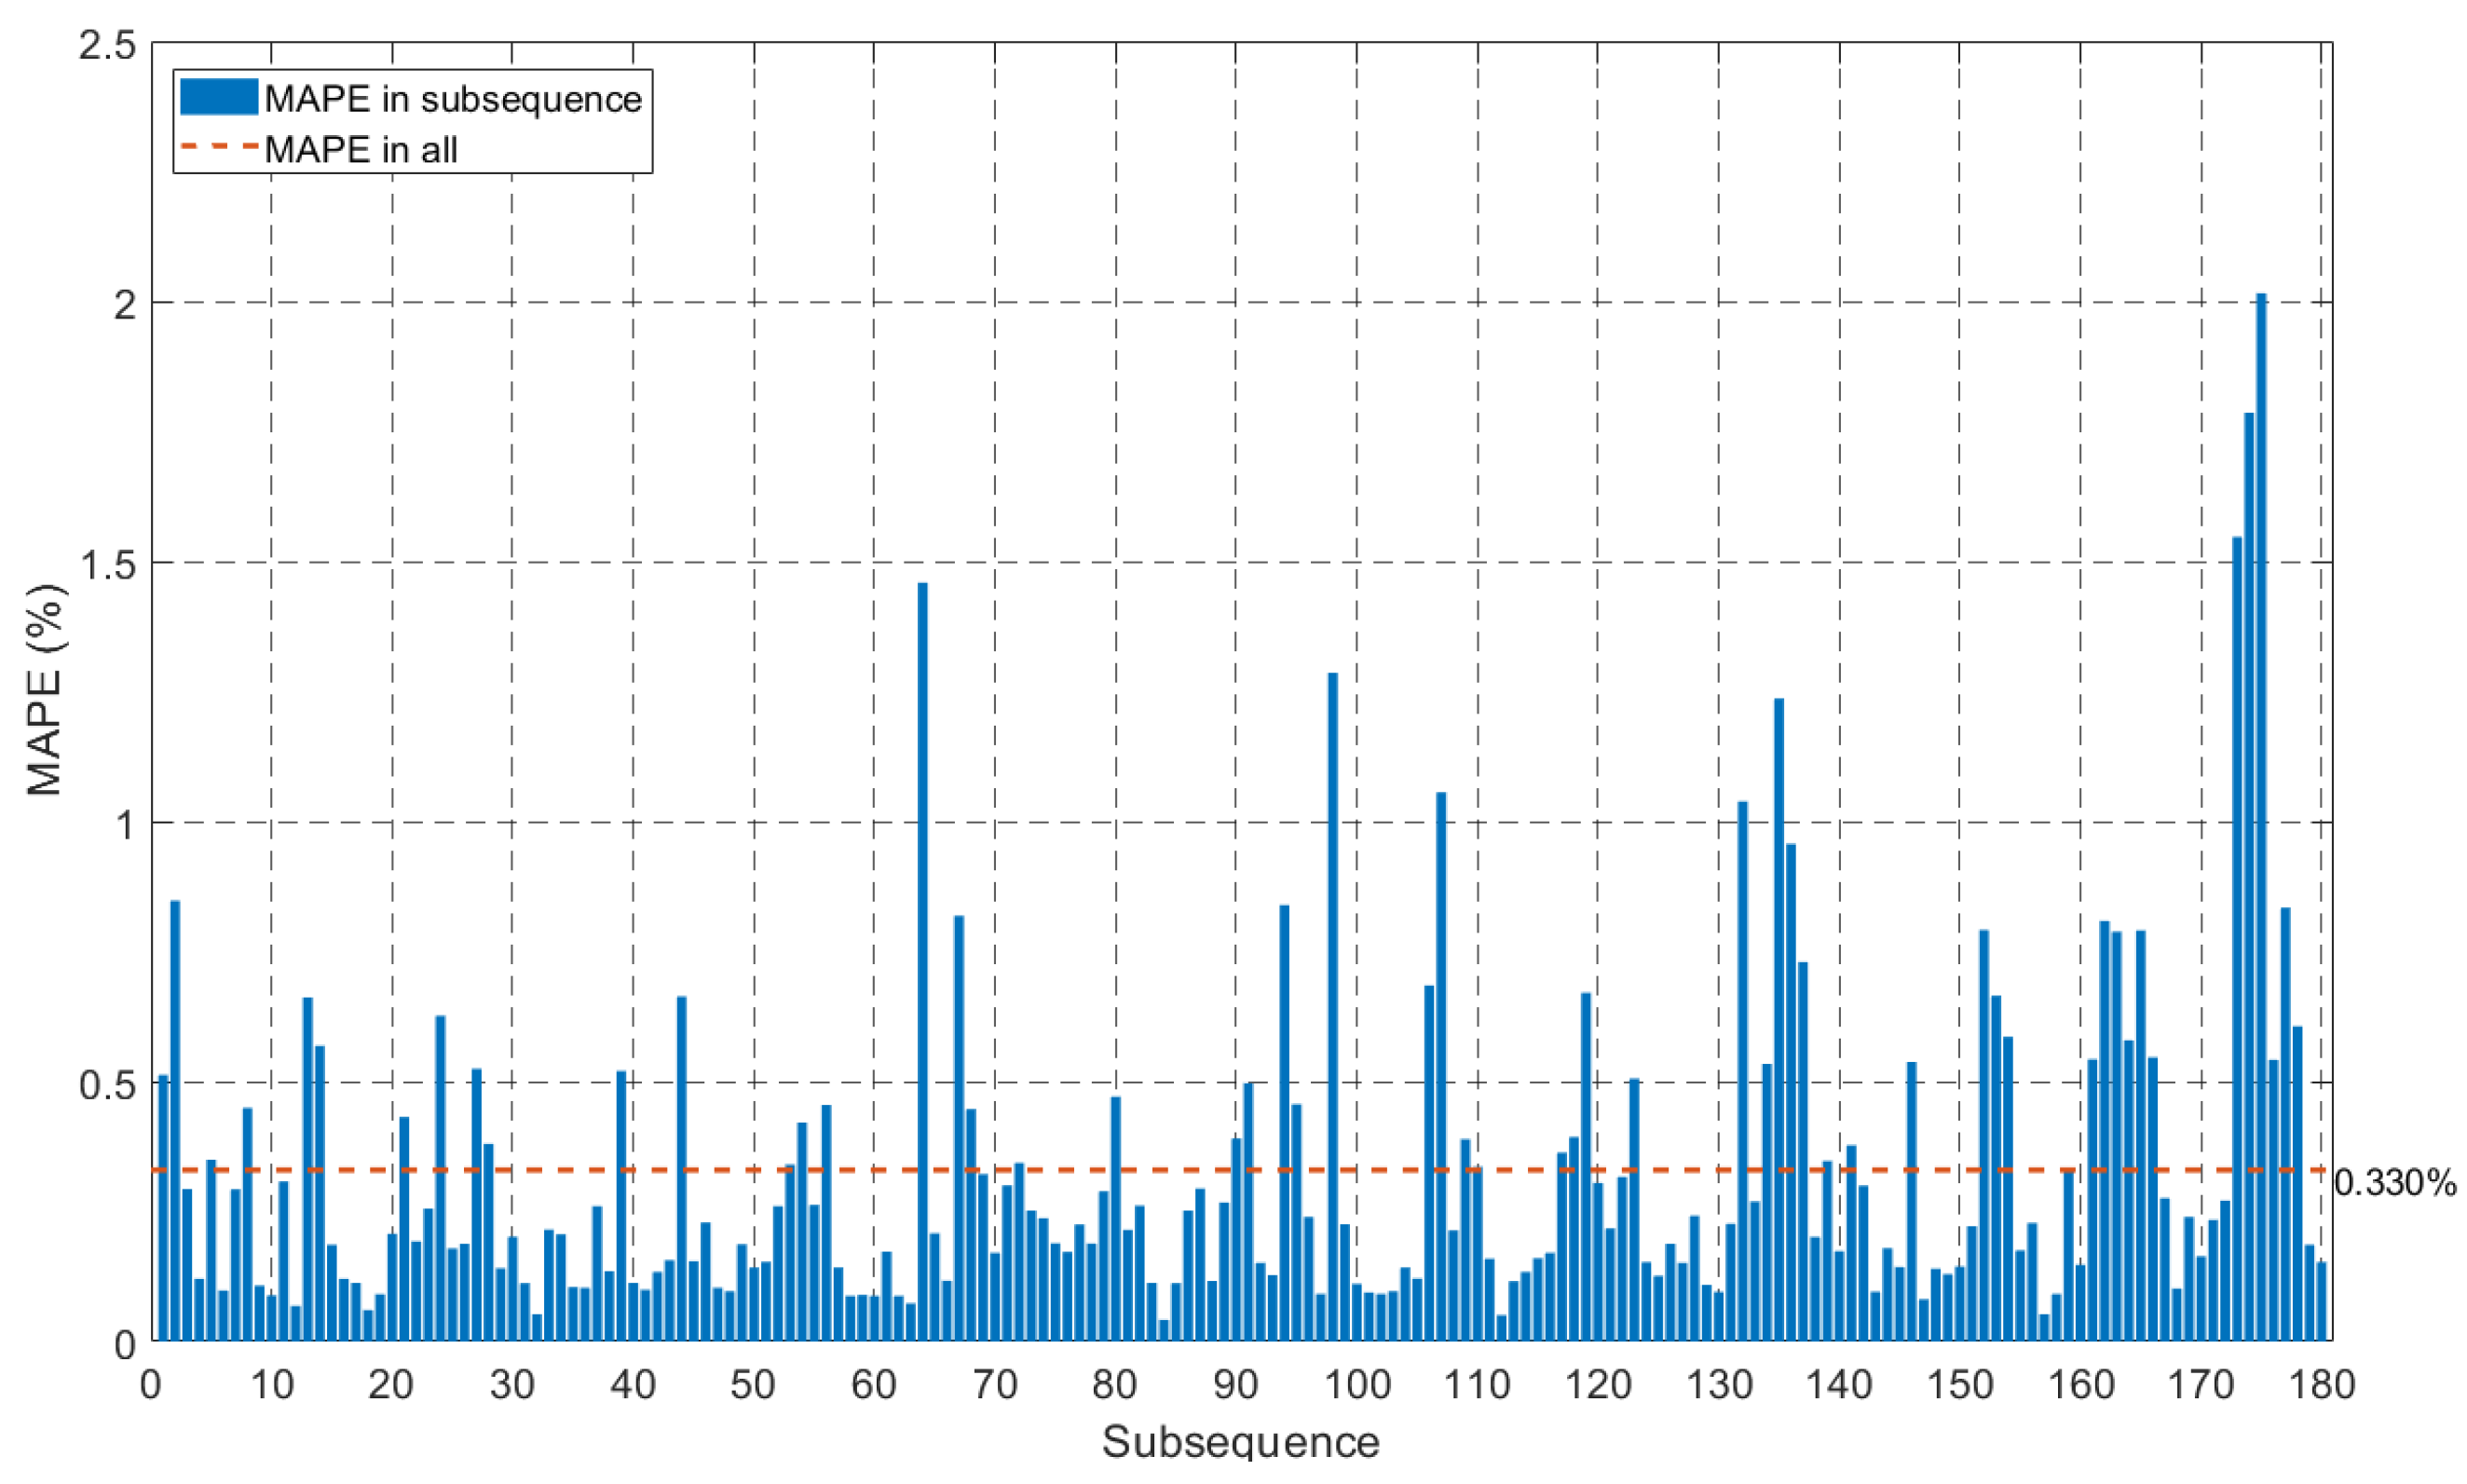This screenshot has width=2467, height=1484.
Task: Click the y-axis tick label 1.5
Action: [x=107, y=564]
